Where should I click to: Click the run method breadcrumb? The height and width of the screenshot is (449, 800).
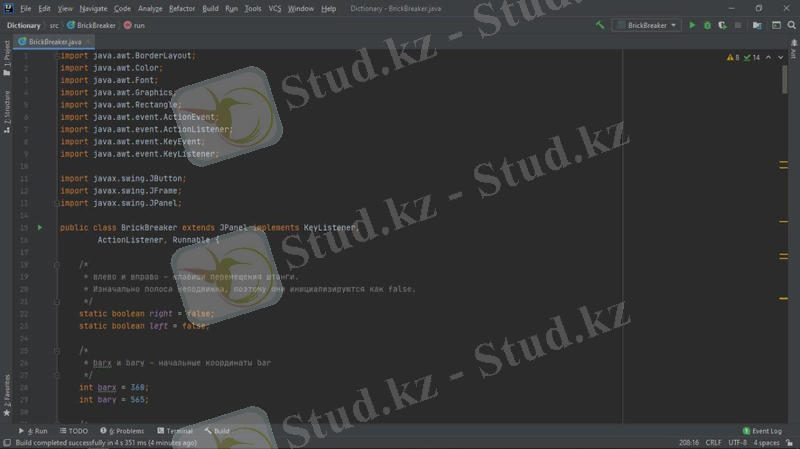coord(134,26)
